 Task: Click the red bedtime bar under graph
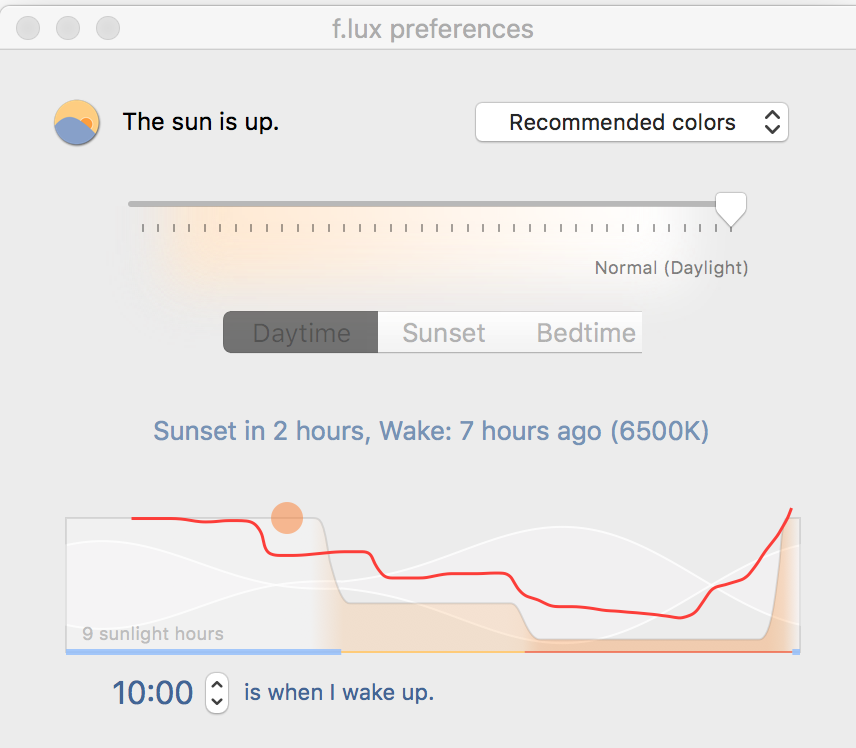(658, 652)
